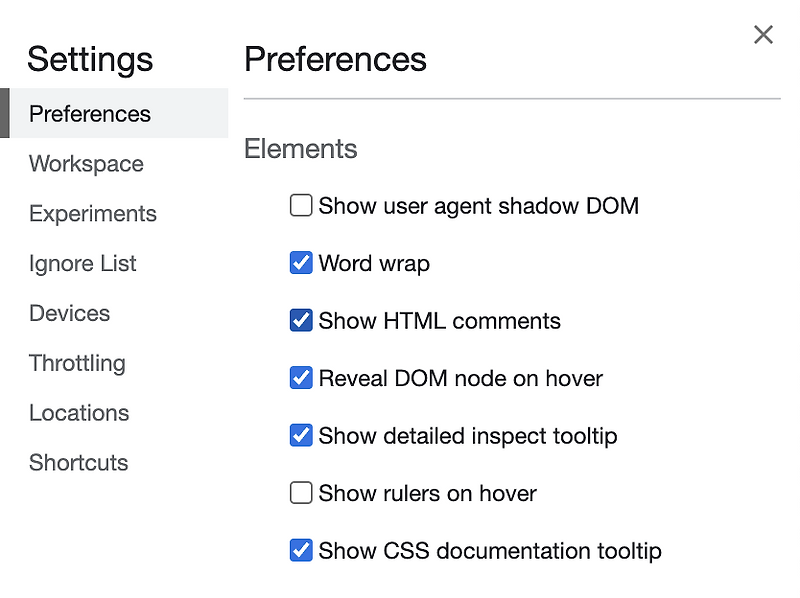The image size is (800, 598).
Task: Disable Show HTML comments checkbox
Action: [x=301, y=321]
